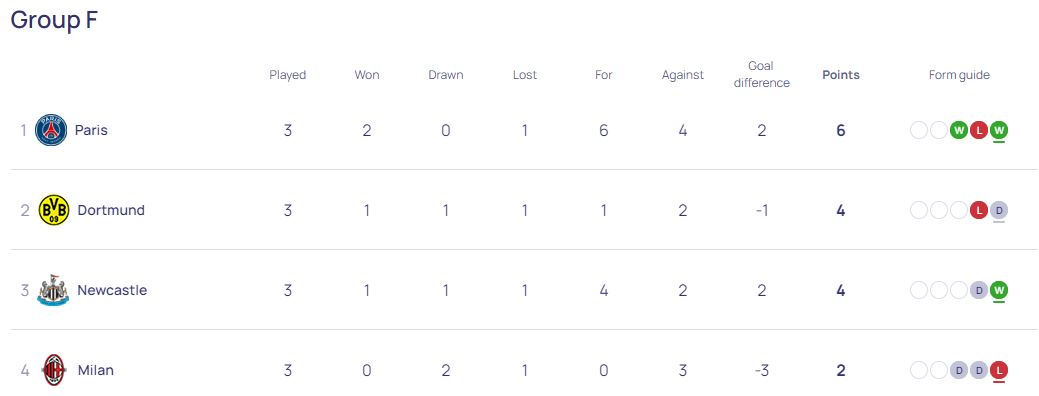Click the AC Milan club crest
Image resolution: width=1039 pixels, height=396 pixels.
(x=54, y=370)
